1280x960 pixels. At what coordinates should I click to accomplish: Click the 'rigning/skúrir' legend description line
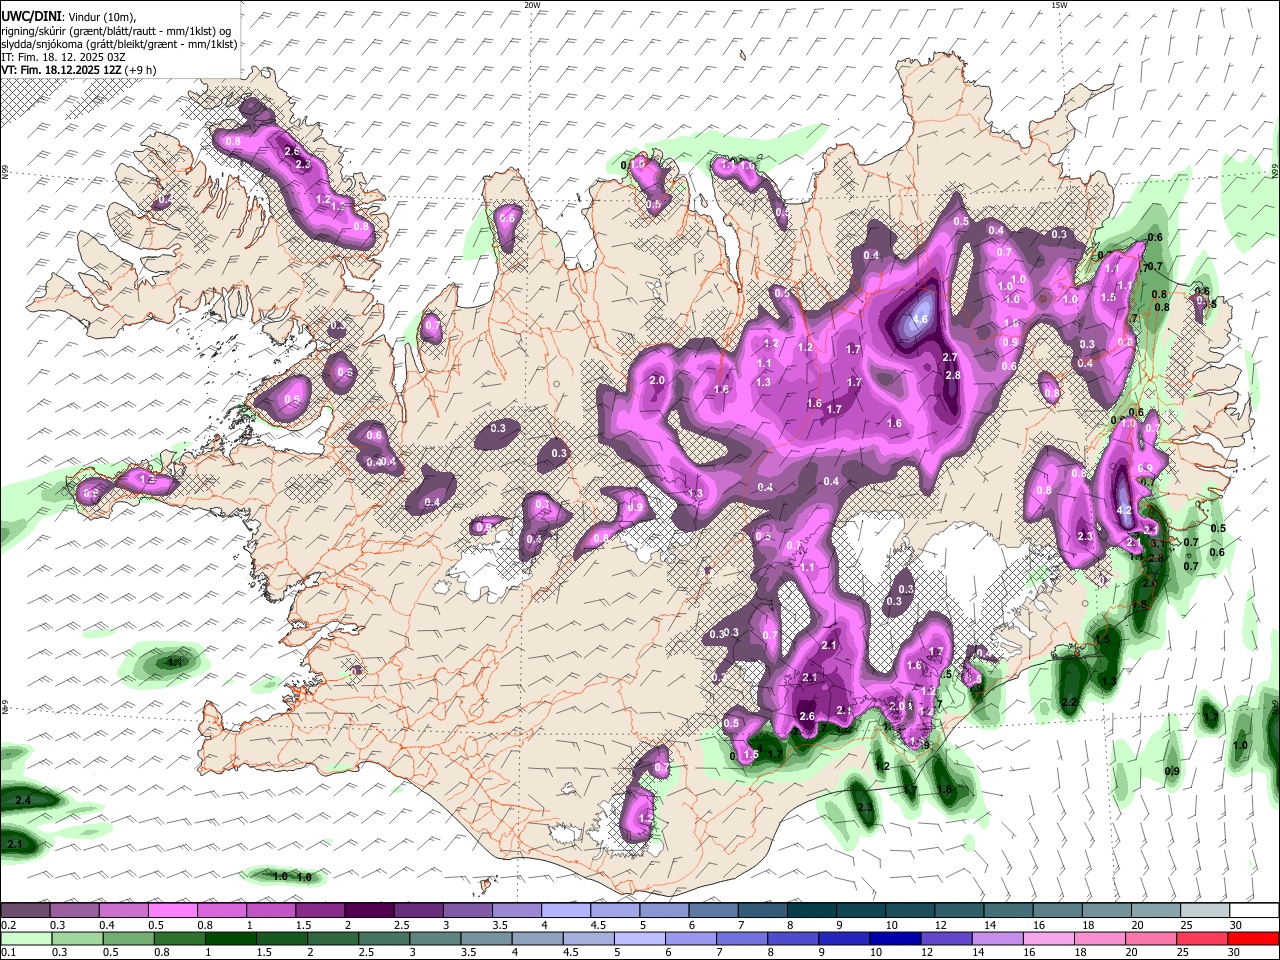click(115, 31)
